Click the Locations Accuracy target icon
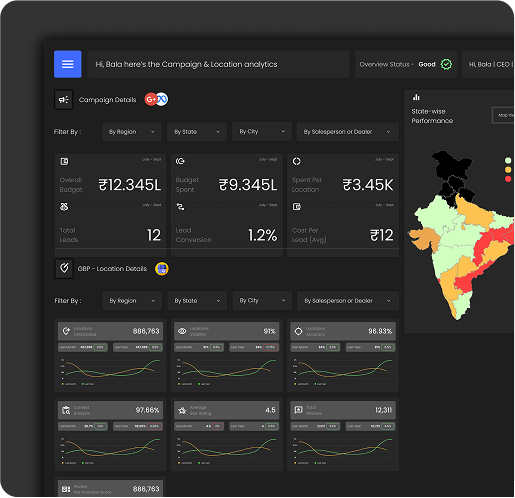This screenshot has height=498, width=515. 298,331
